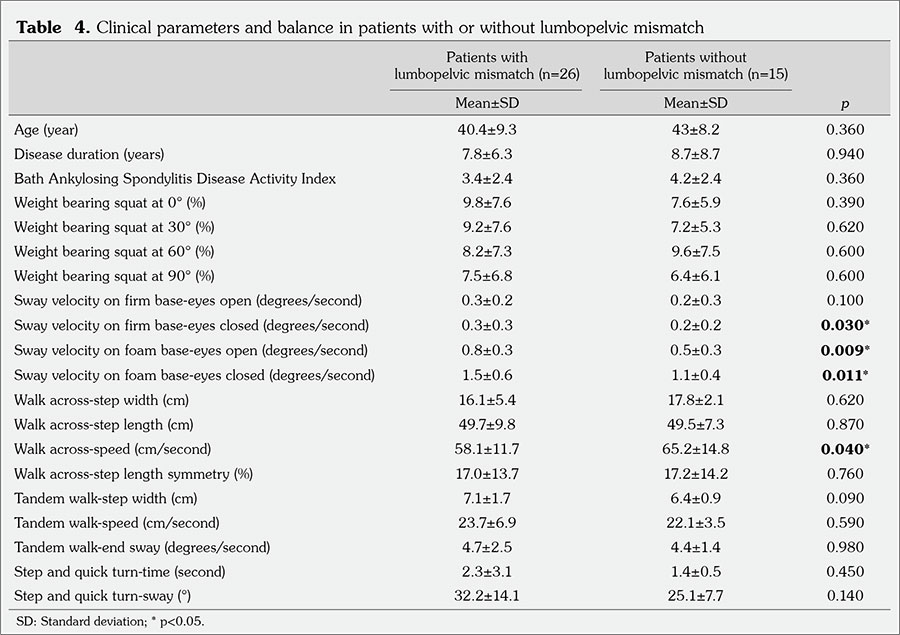Select the value 40.4±9.3 in the Age row

pos(487,130)
